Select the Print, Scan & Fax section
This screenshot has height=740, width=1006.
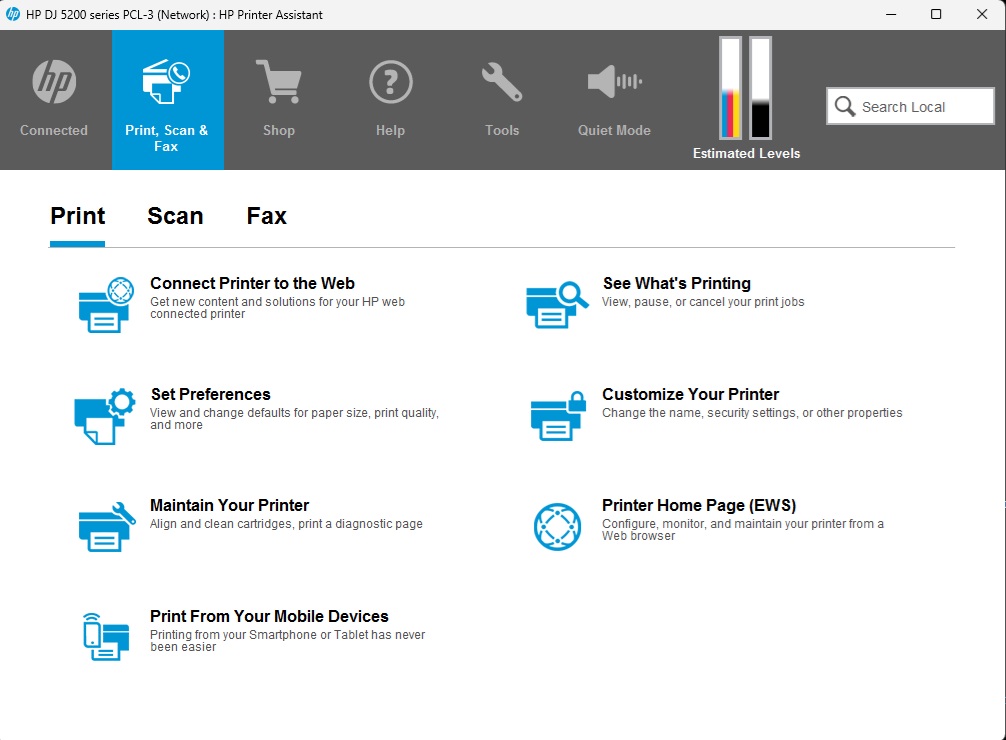point(167,100)
